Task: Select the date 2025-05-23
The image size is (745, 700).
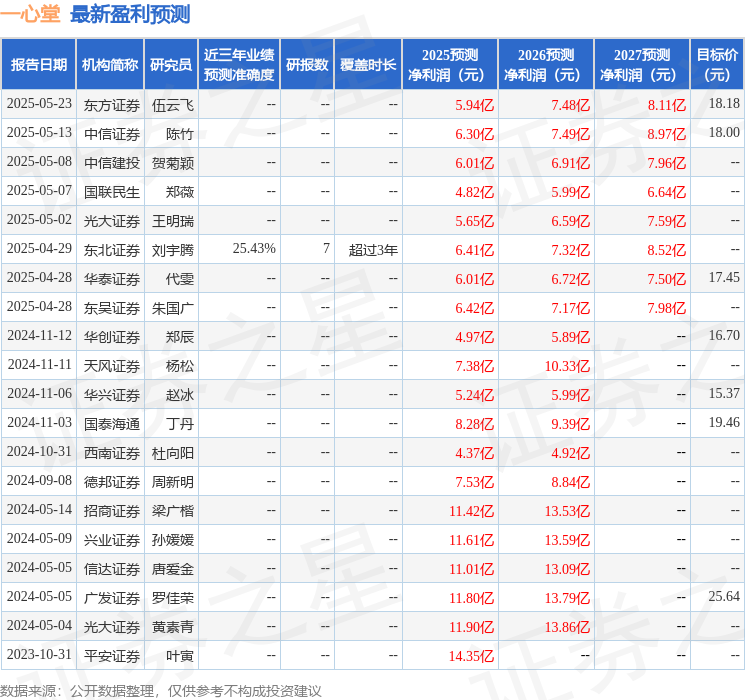Action: pos(39,104)
